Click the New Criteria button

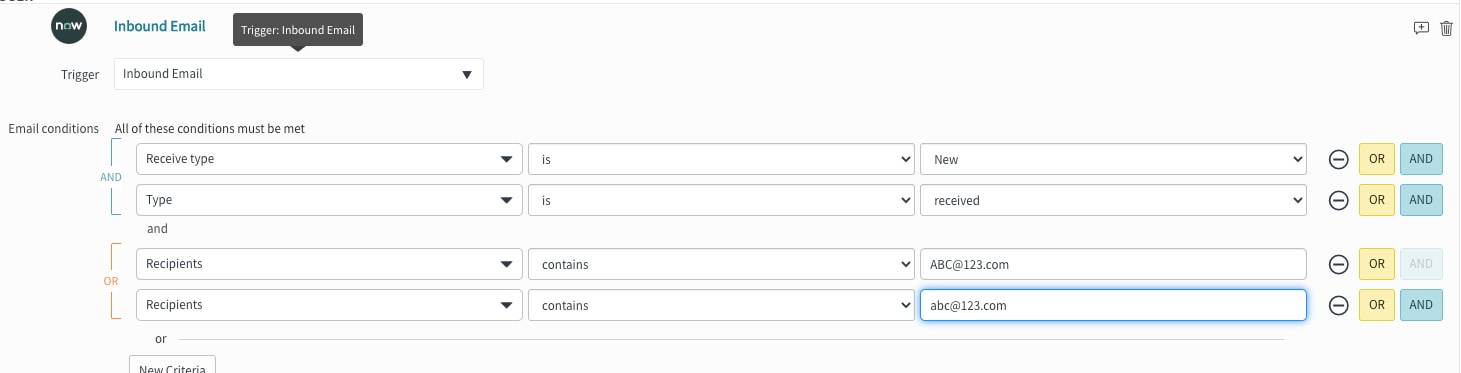pyautogui.click(x=172, y=366)
